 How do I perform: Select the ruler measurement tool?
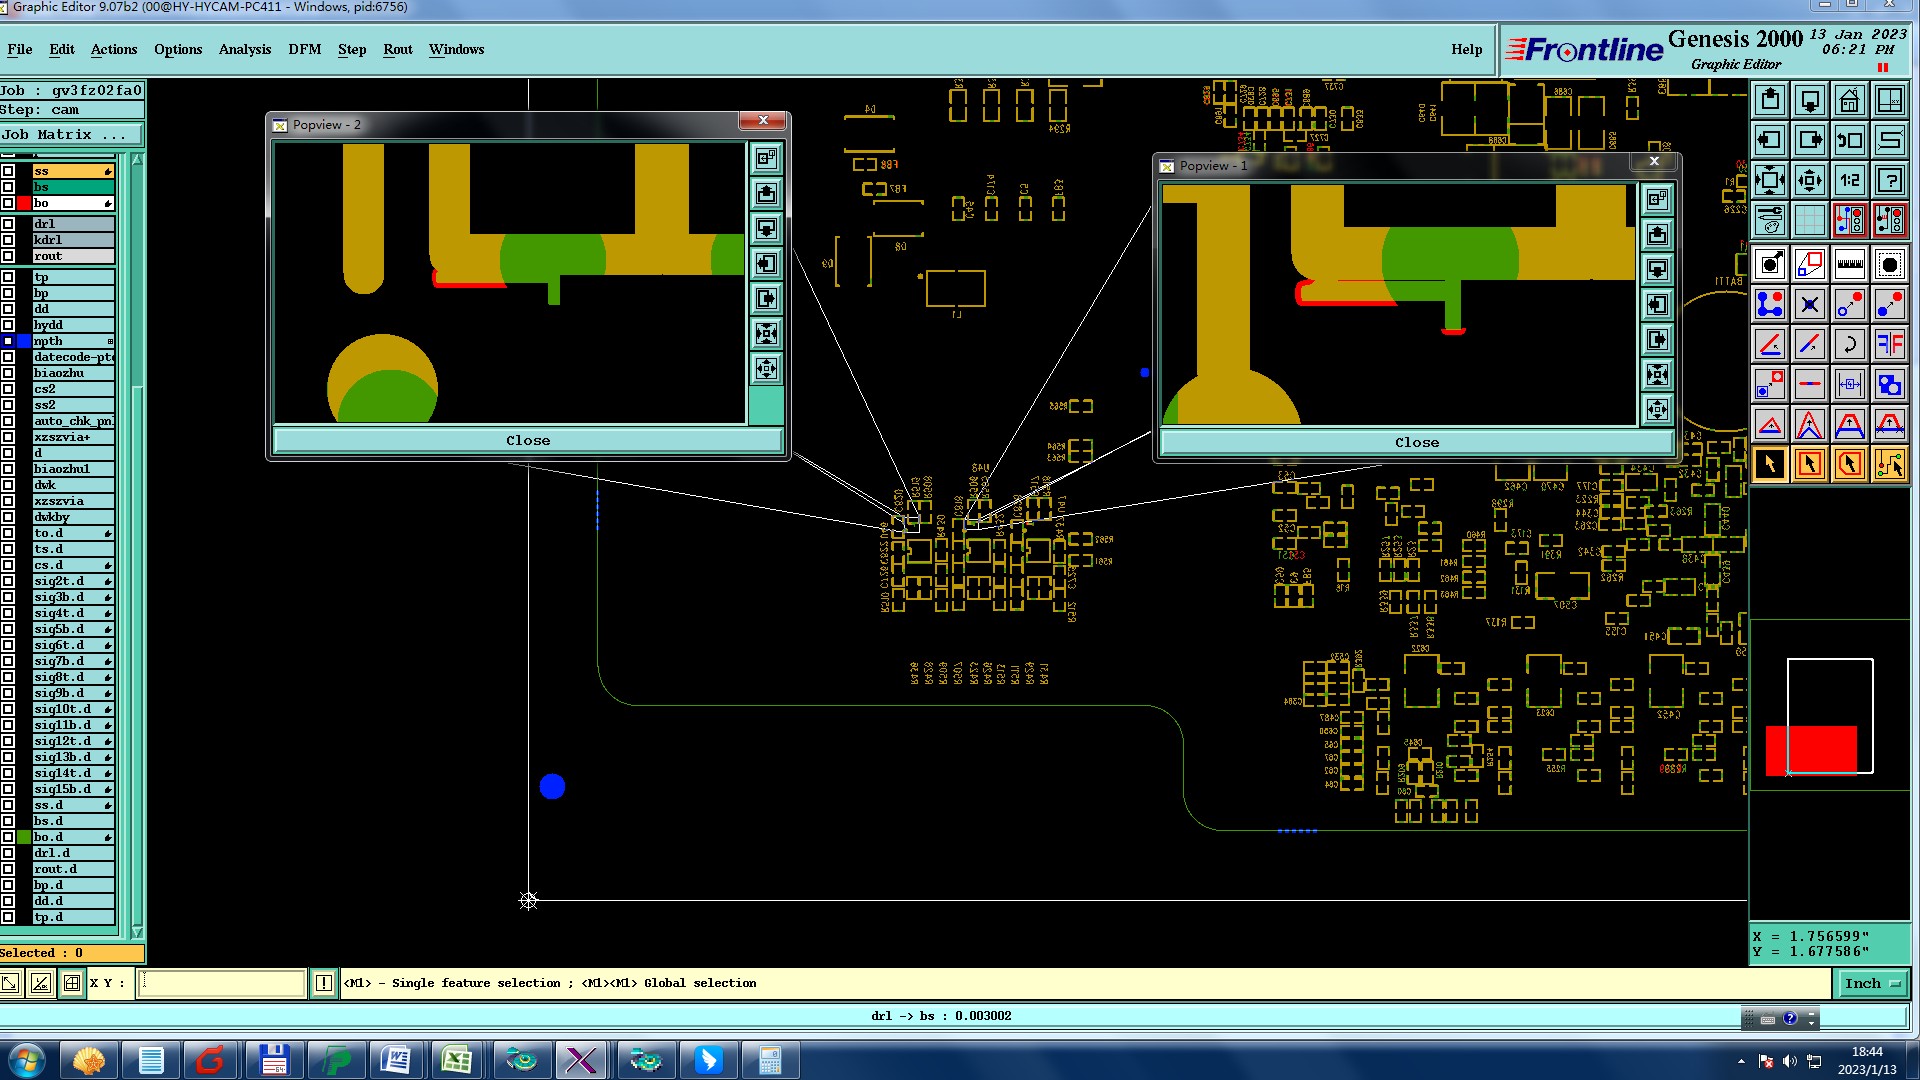coord(1849,264)
